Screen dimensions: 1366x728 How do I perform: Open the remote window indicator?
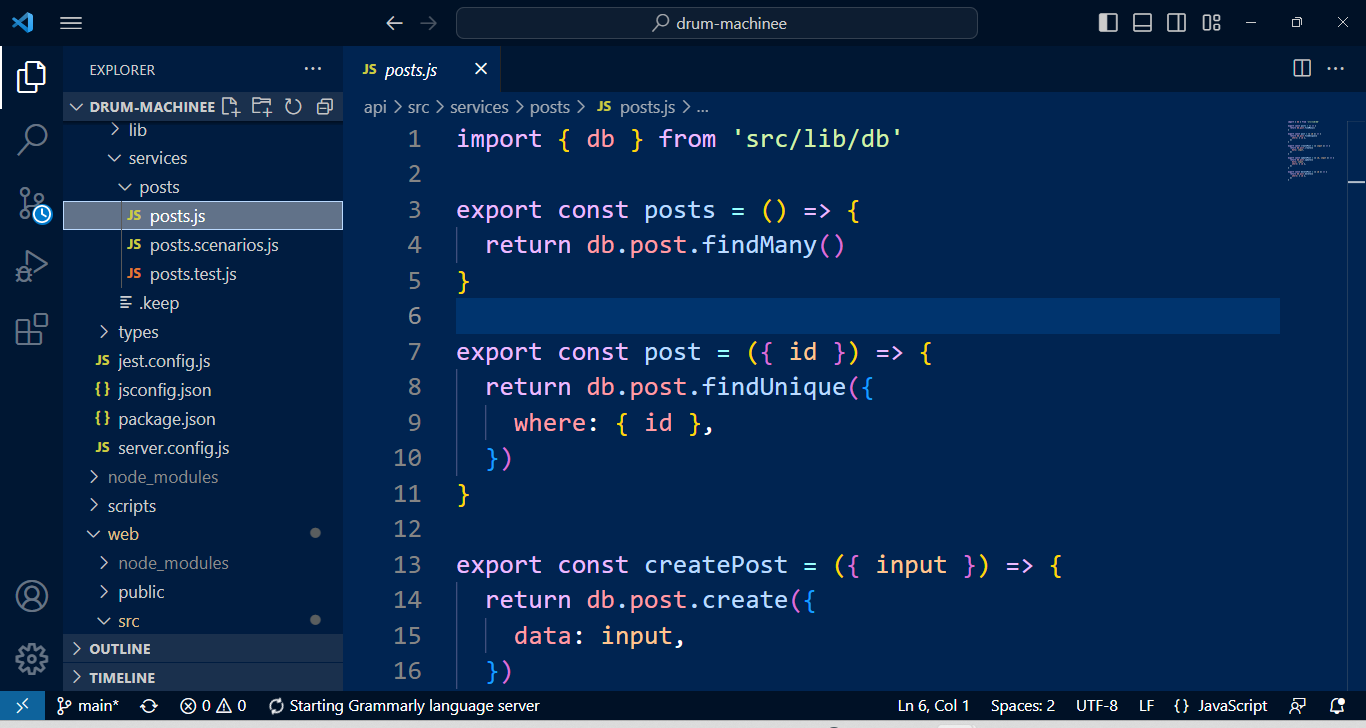(x=22, y=705)
